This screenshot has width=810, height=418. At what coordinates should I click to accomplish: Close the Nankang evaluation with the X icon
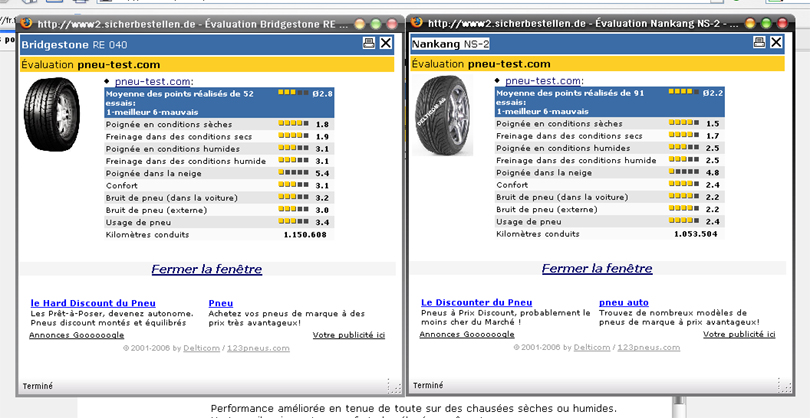(776, 42)
